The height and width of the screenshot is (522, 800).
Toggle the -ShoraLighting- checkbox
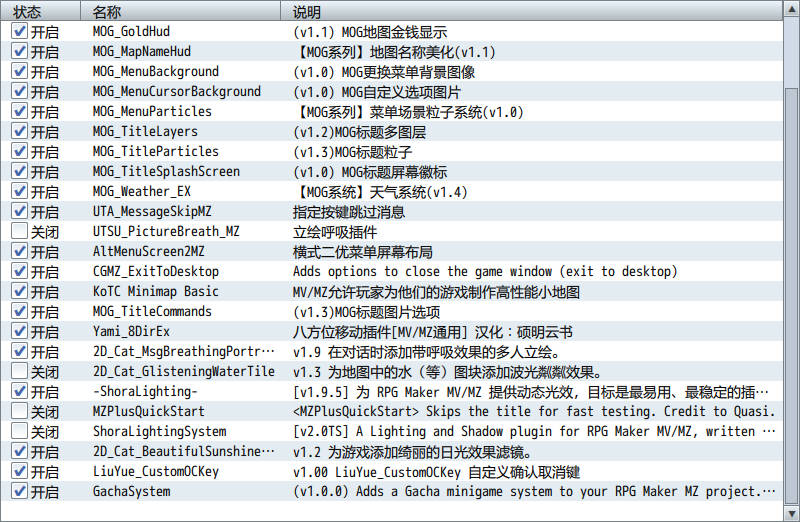(x=19, y=391)
